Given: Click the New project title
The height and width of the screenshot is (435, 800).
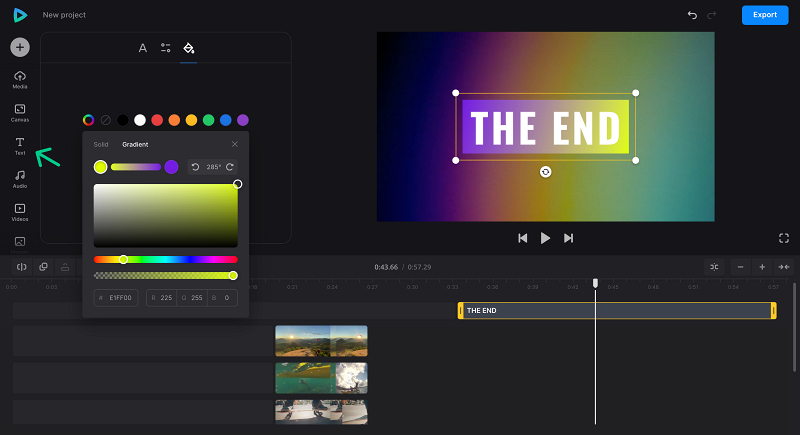Looking at the screenshot, I should tap(64, 15).
